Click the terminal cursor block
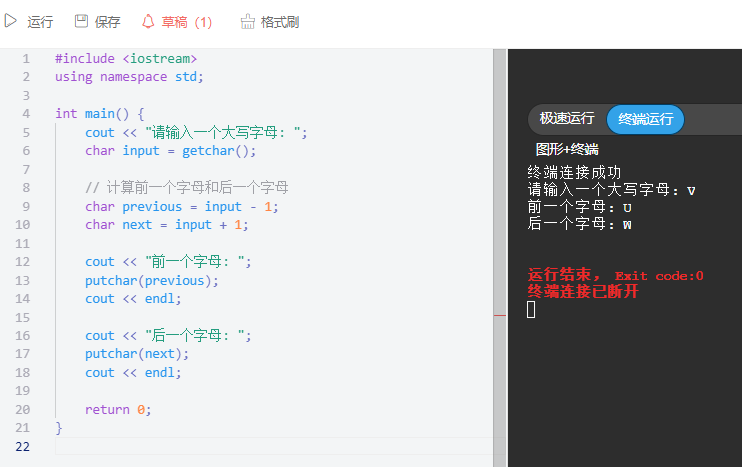 (531, 310)
